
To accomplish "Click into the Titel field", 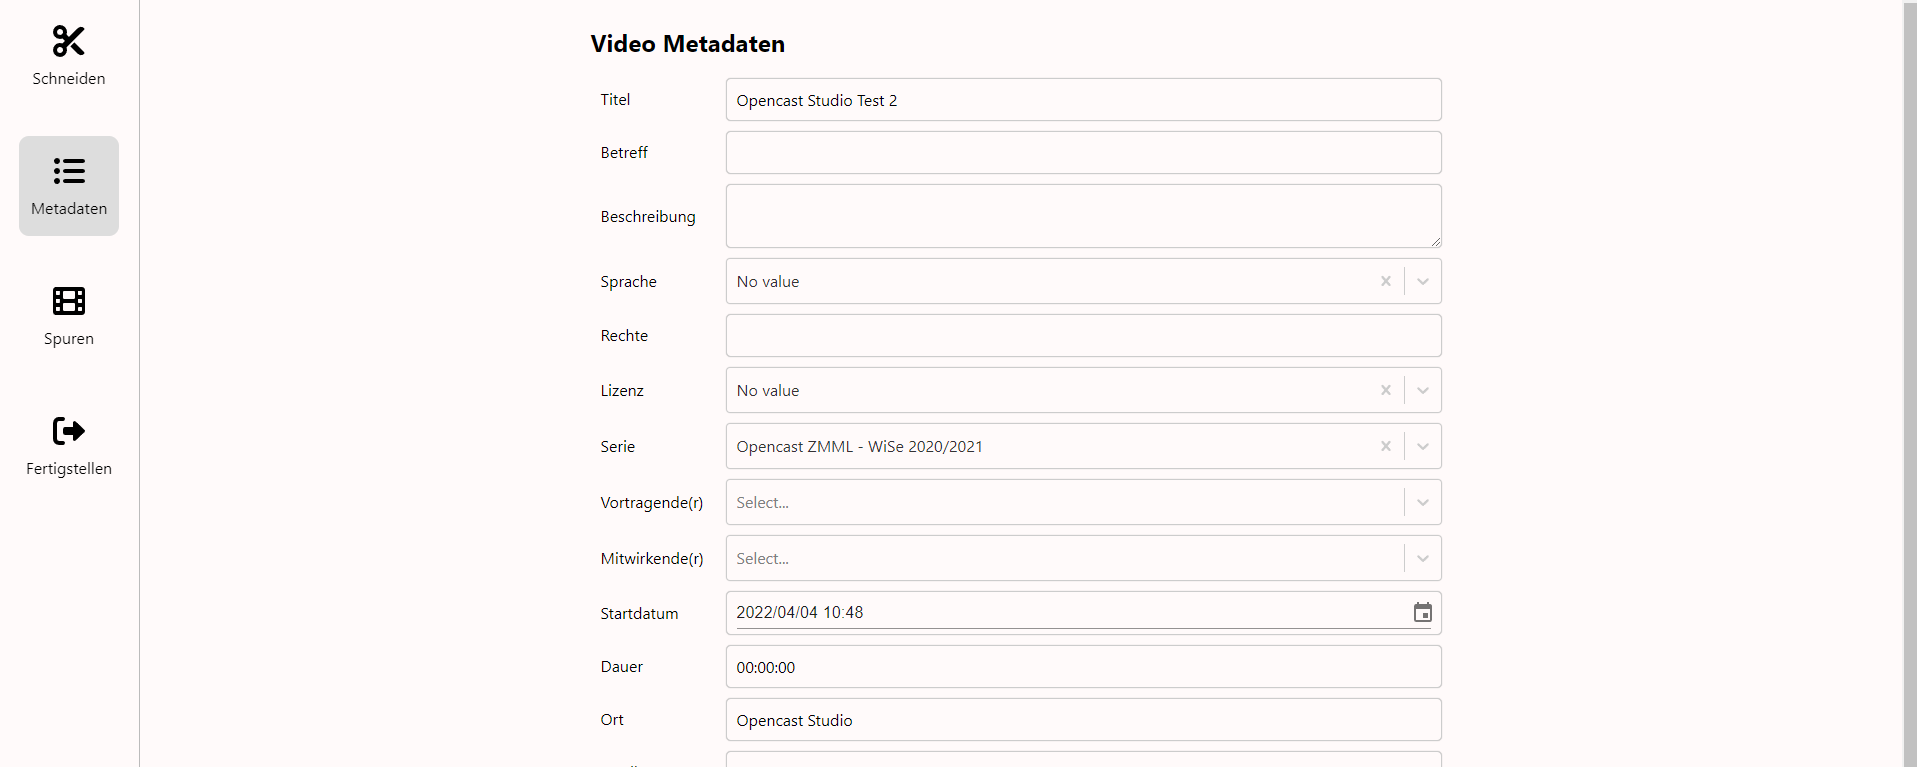I will (1082, 100).
